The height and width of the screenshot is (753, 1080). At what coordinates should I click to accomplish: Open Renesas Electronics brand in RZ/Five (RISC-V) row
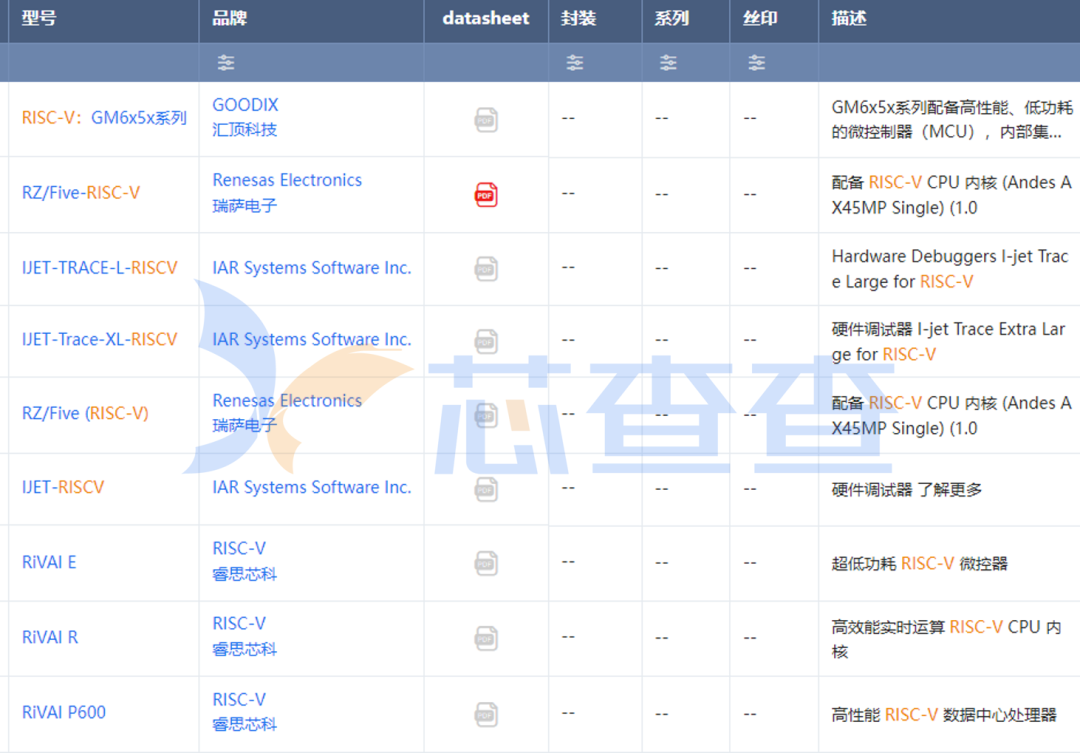[x=287, y=413]
